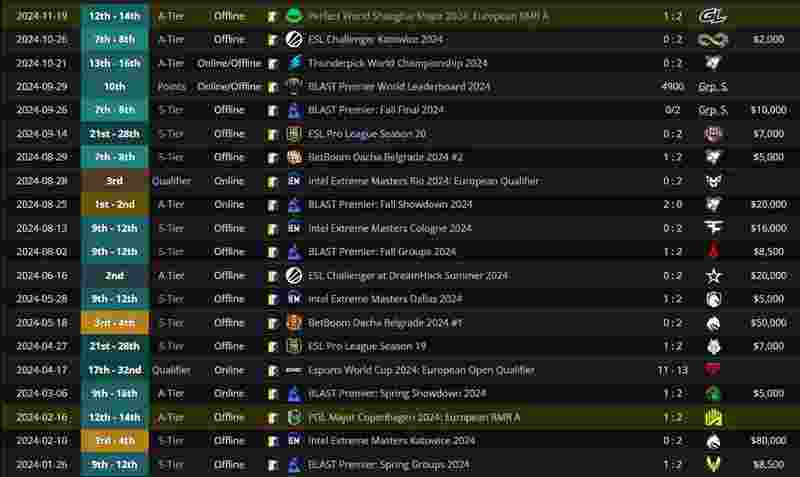Open BLAST Premier: Fall Showdown 2024 link
Viewport: 800px width, 477px height.
(390, 204)
